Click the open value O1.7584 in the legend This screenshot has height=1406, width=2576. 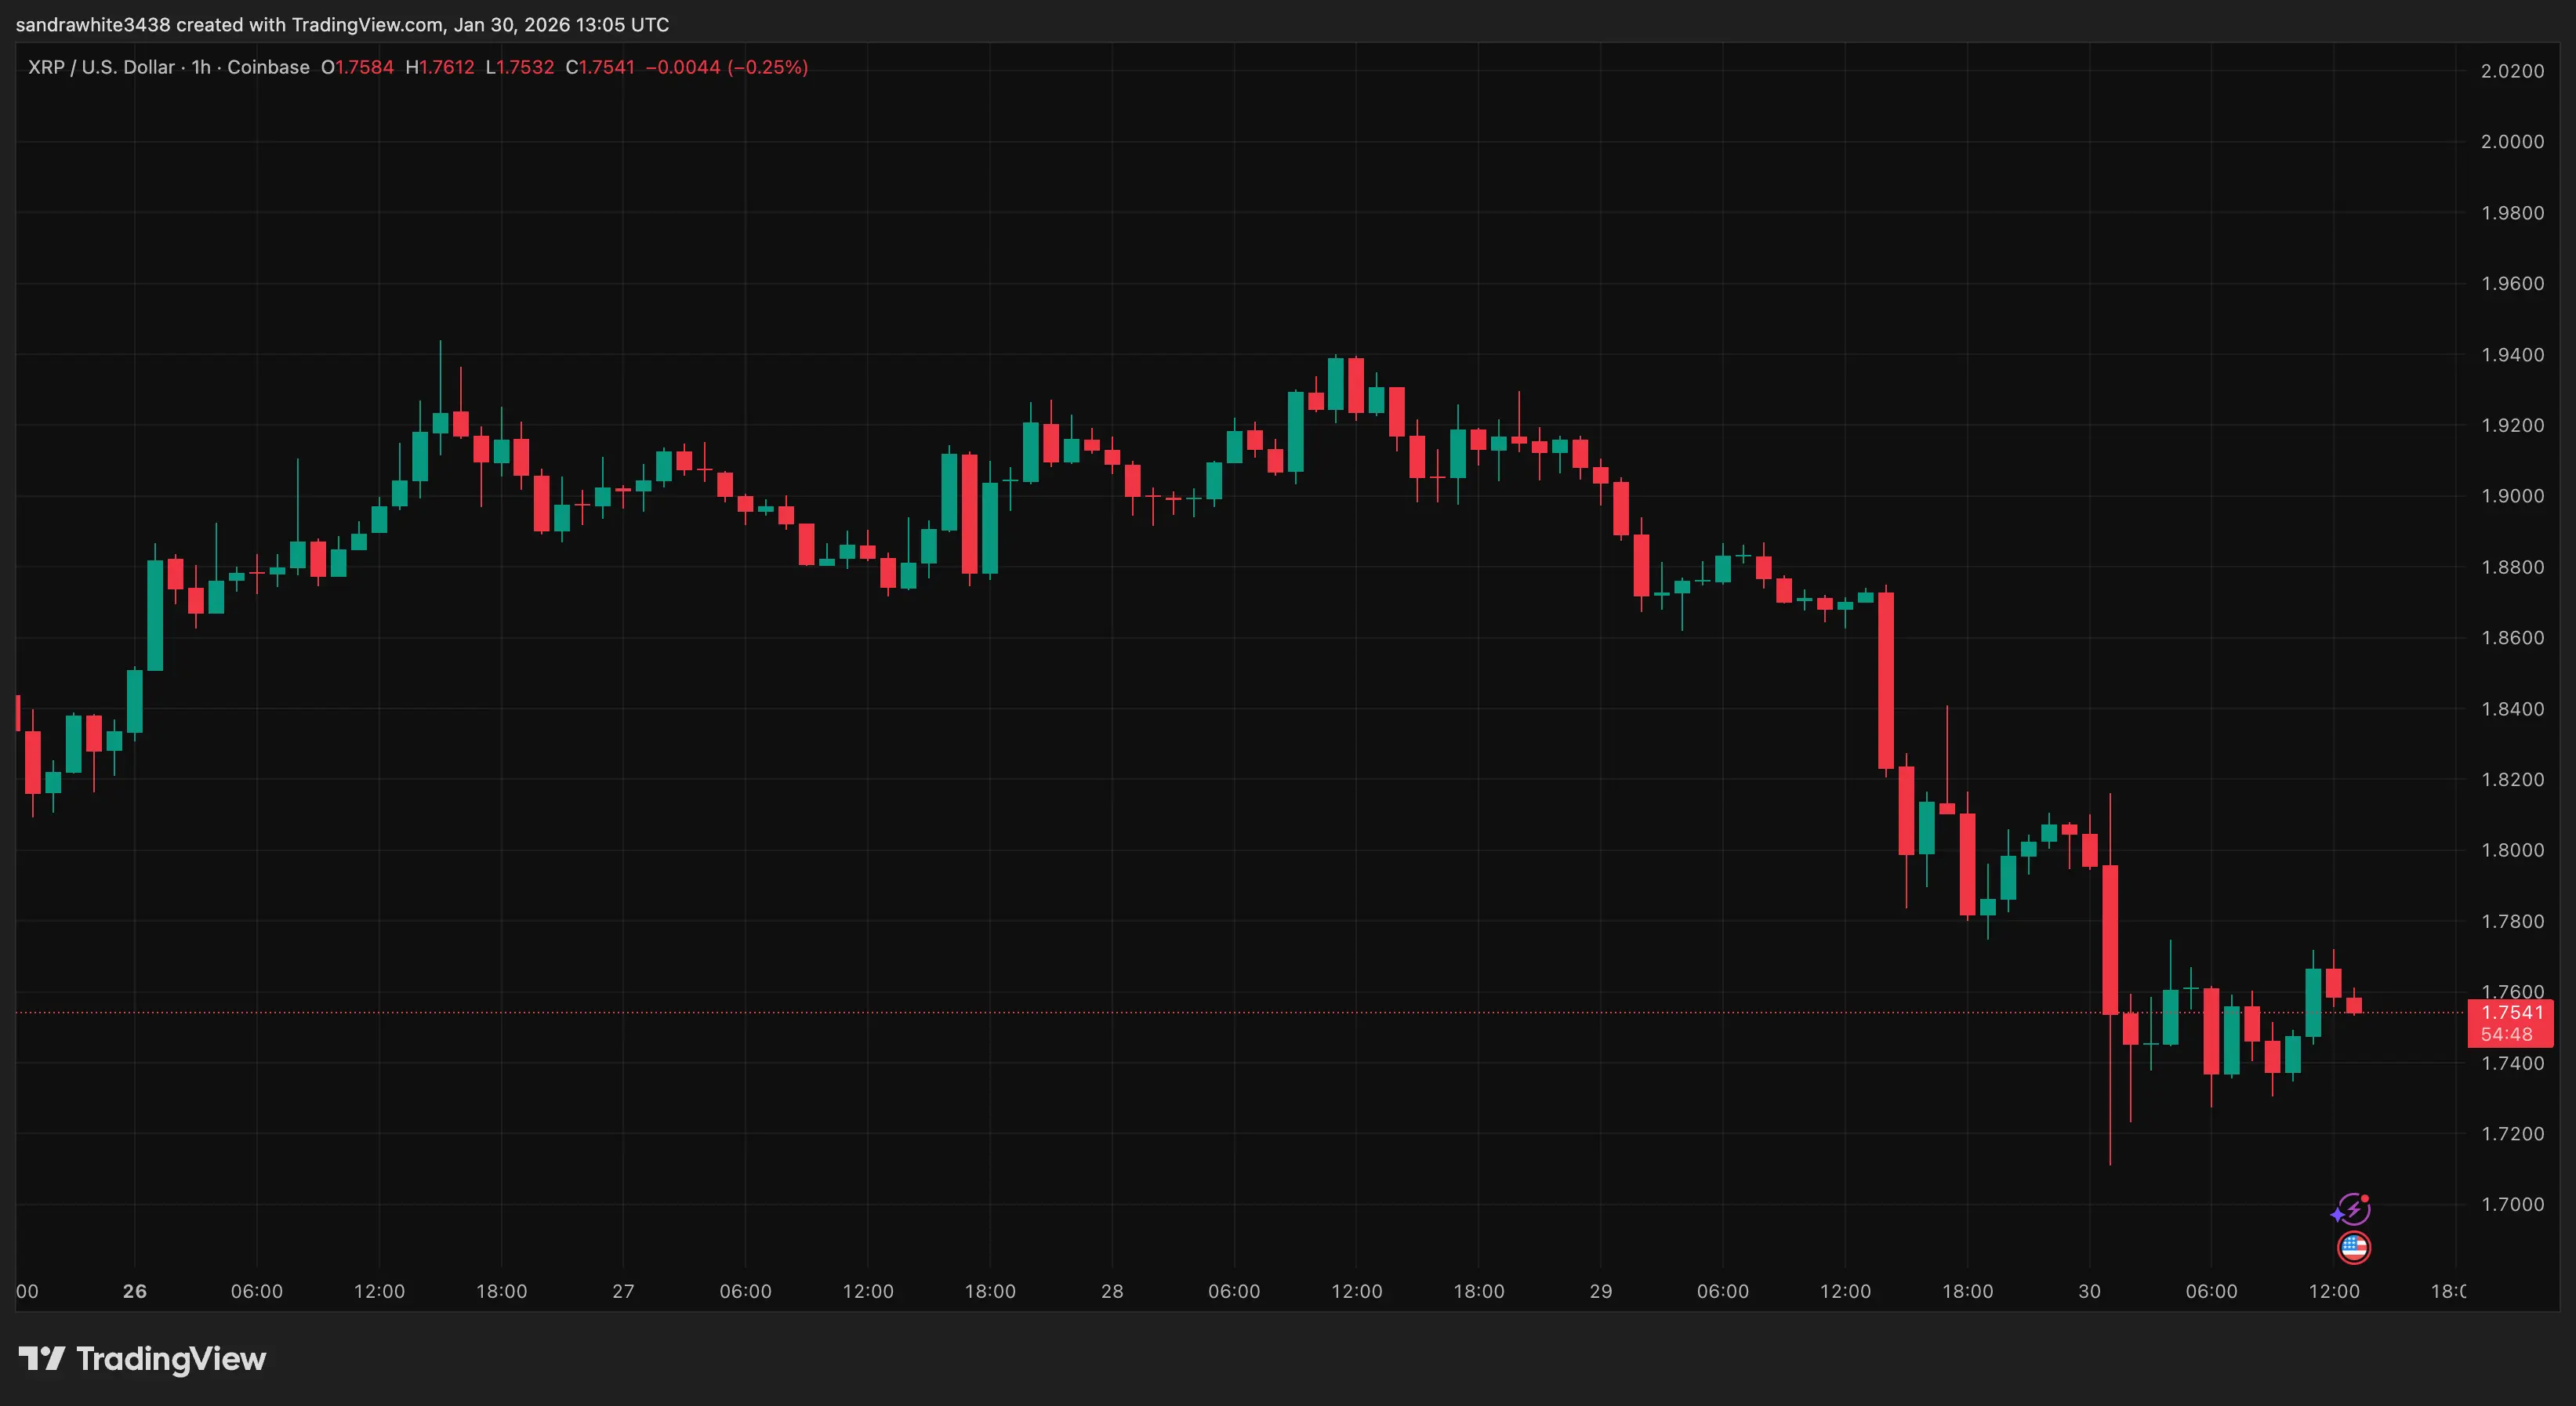[357, 67]
